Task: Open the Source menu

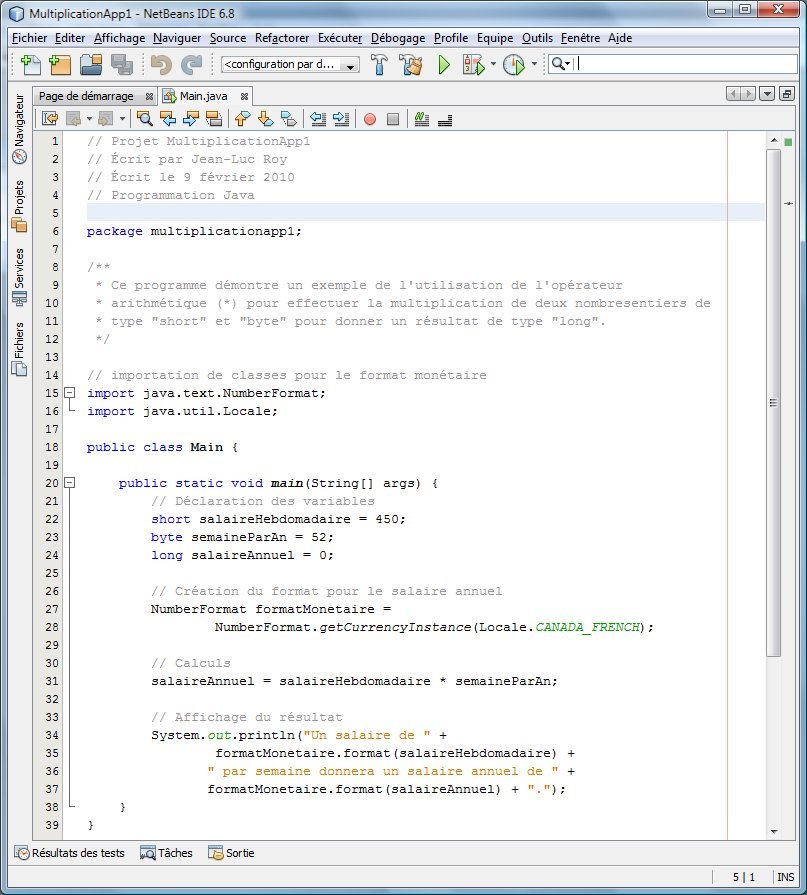Action: (228, 38)
